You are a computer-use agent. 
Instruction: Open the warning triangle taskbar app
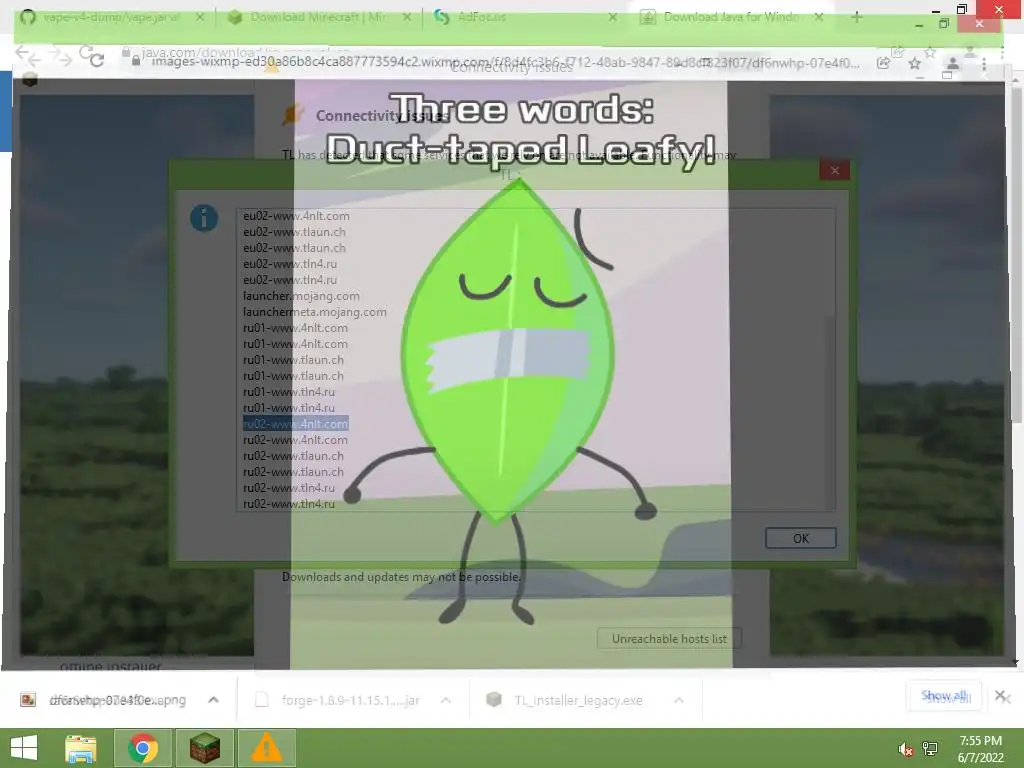(x=266, y=748)
